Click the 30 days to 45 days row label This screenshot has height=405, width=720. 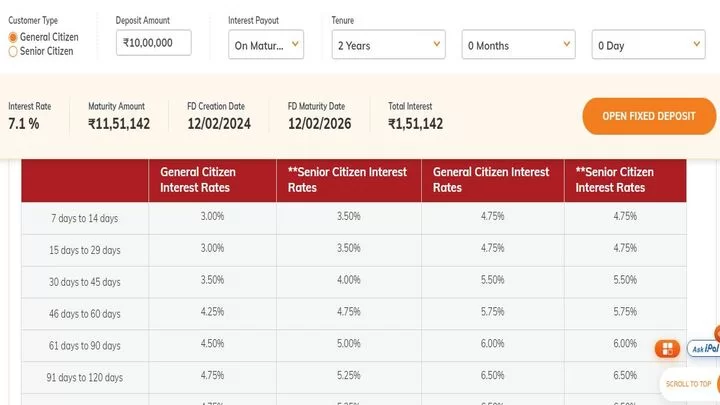click(84, 282)
